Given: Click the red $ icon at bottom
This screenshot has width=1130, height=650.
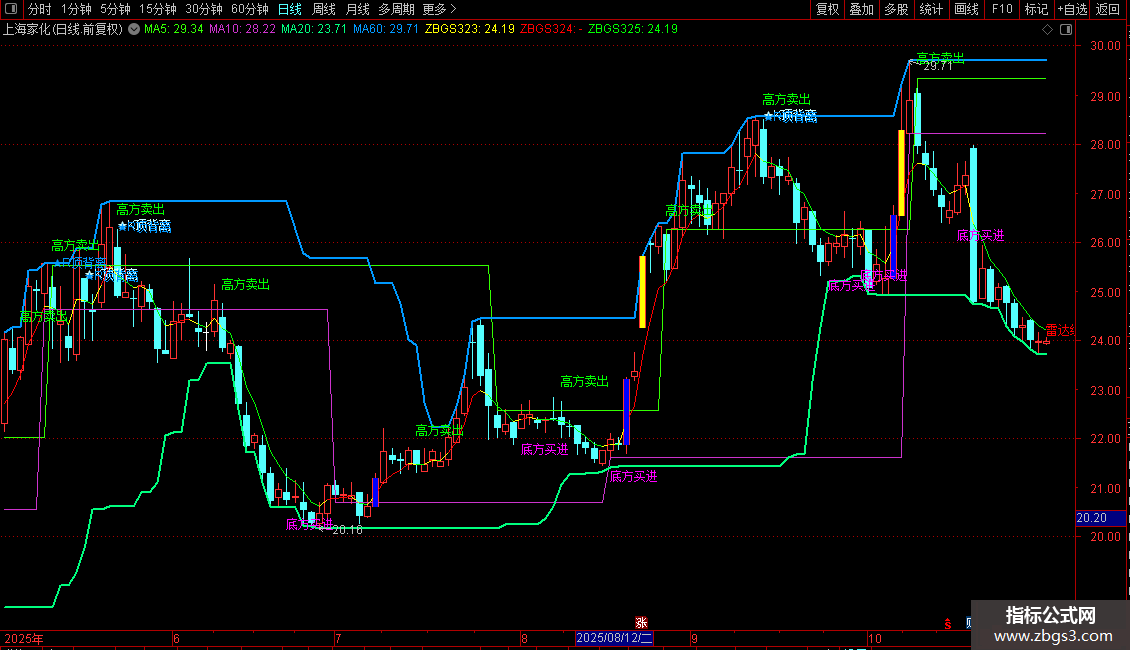Looking at the screenshot, I should [x=948, y=624].
